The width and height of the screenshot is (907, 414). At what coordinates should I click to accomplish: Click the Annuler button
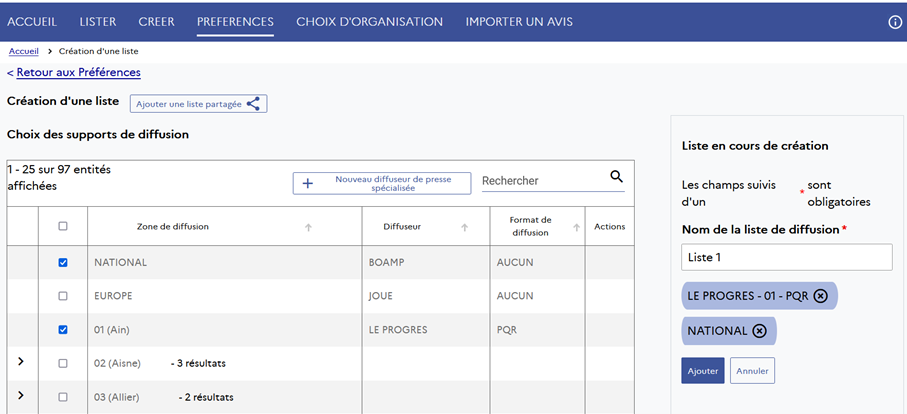tap(753, 371)
